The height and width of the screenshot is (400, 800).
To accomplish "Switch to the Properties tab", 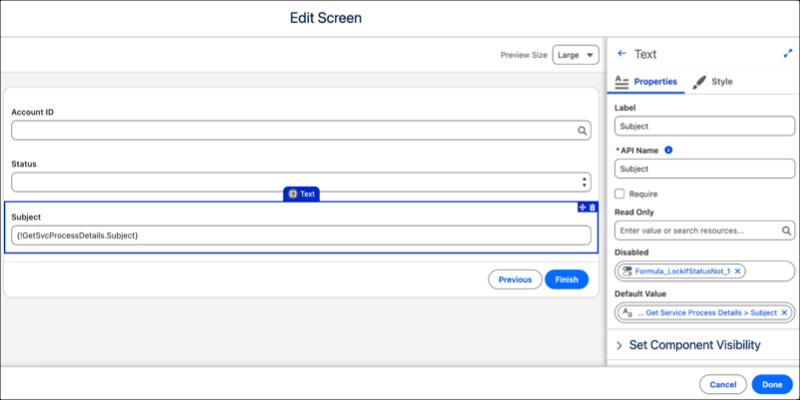I will [646, 82].
